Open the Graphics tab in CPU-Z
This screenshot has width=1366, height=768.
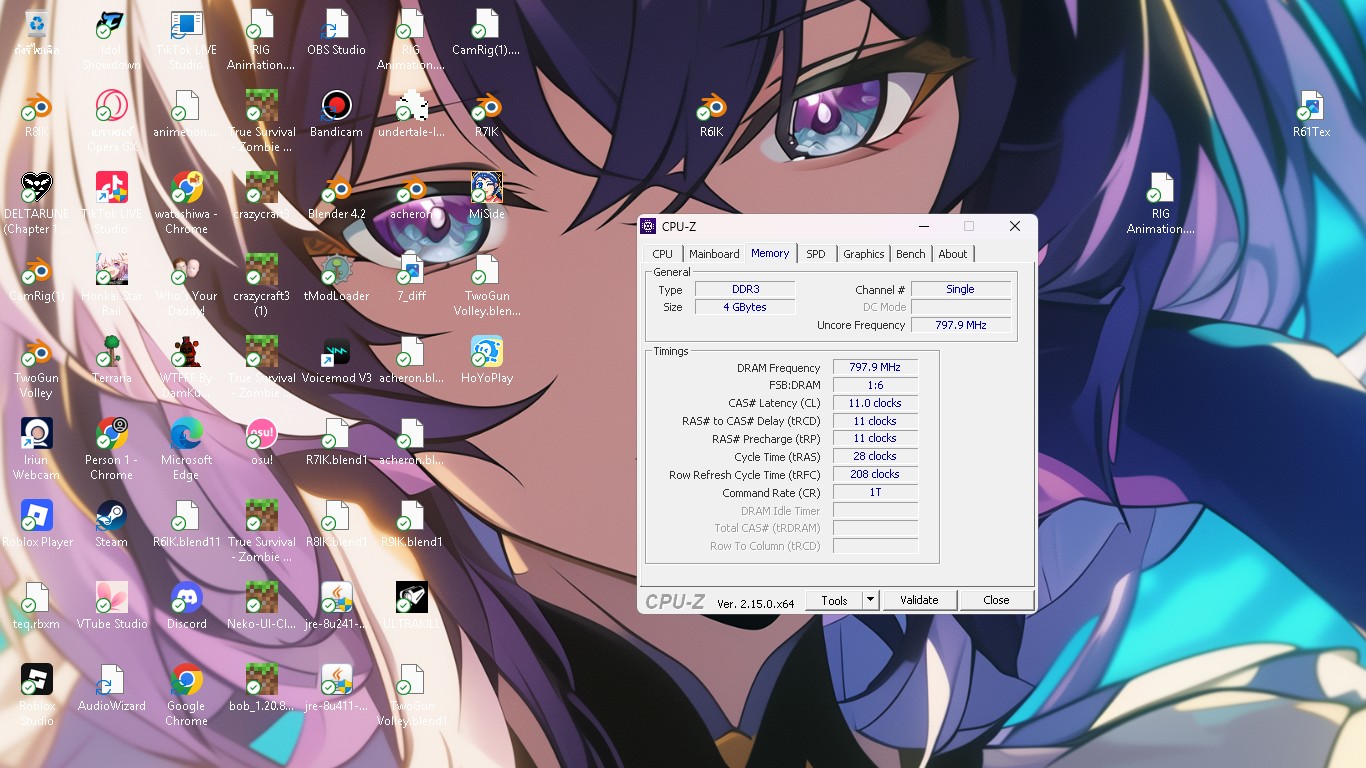[863, 254]
